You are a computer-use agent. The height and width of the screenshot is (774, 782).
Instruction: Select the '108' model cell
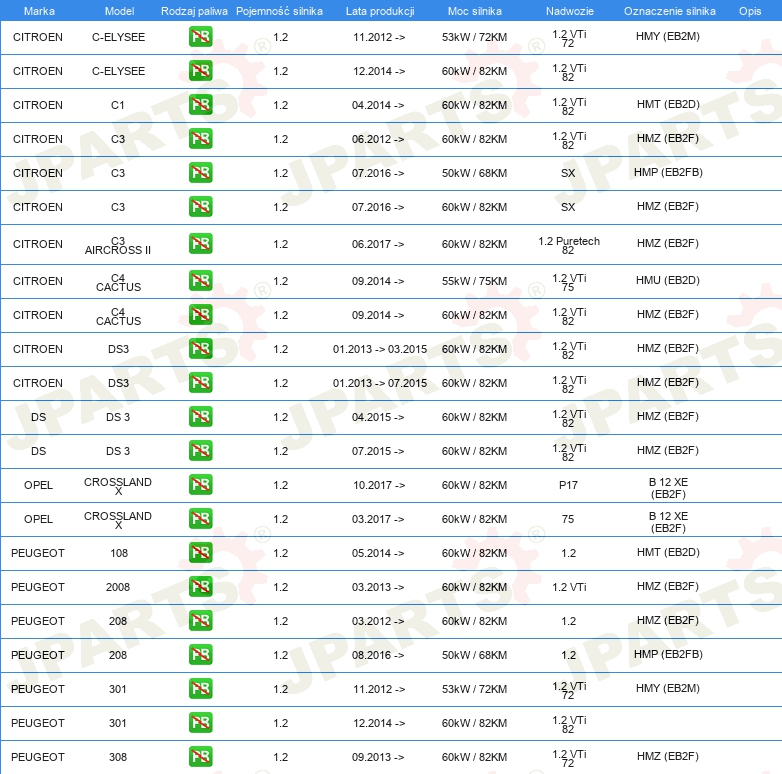click(x=119, y=553)
